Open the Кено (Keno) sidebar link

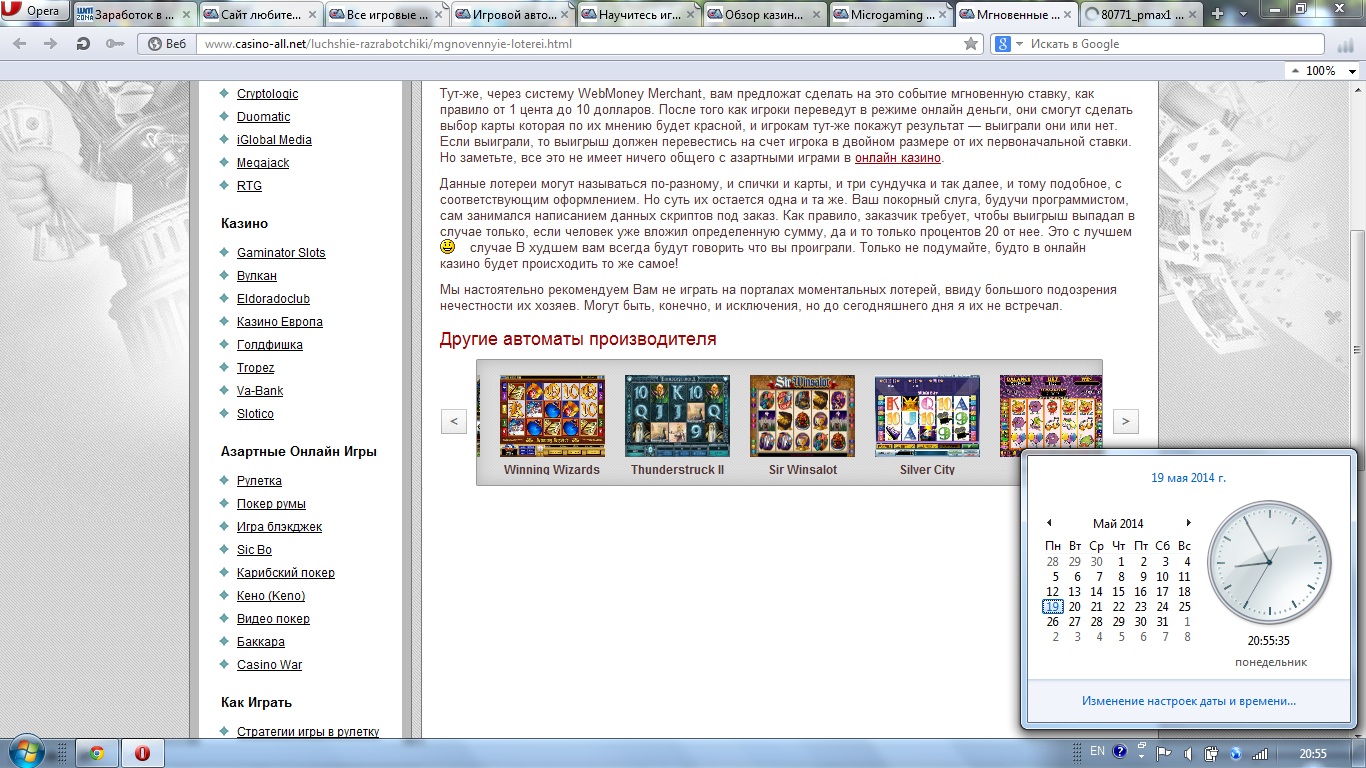coord(271,596)
